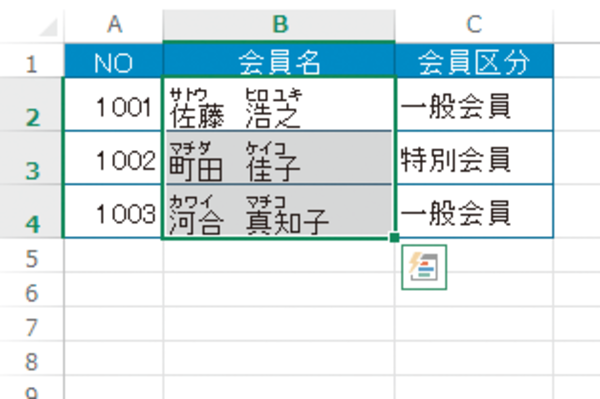Click the fill handle of the selection
This screenshot has width=600, height=399.
click(x=395, y=238)
